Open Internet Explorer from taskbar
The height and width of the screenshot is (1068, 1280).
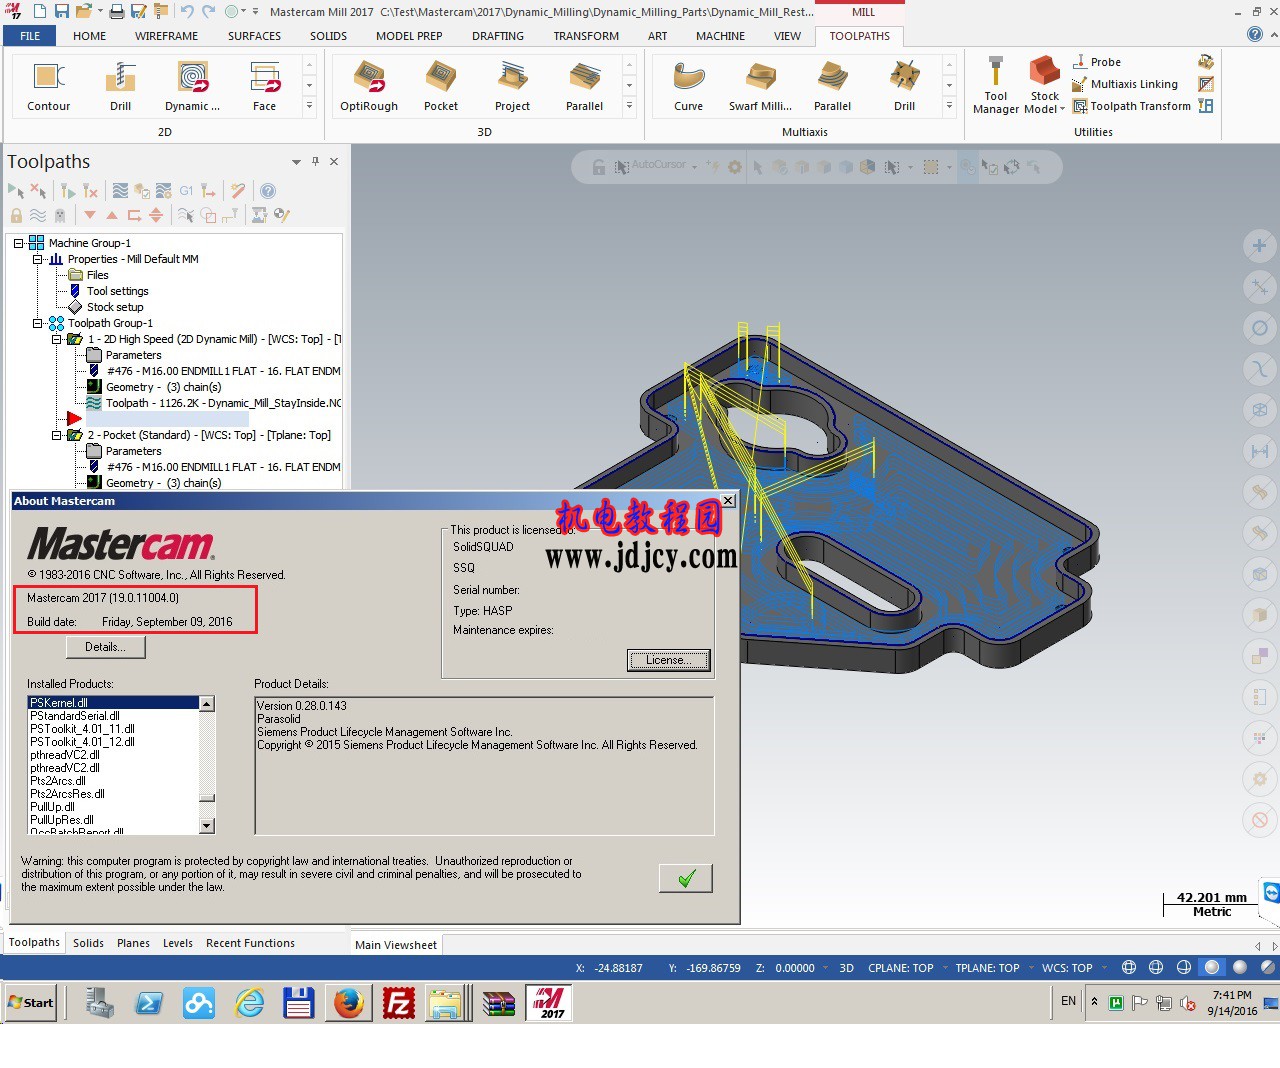249,1003
